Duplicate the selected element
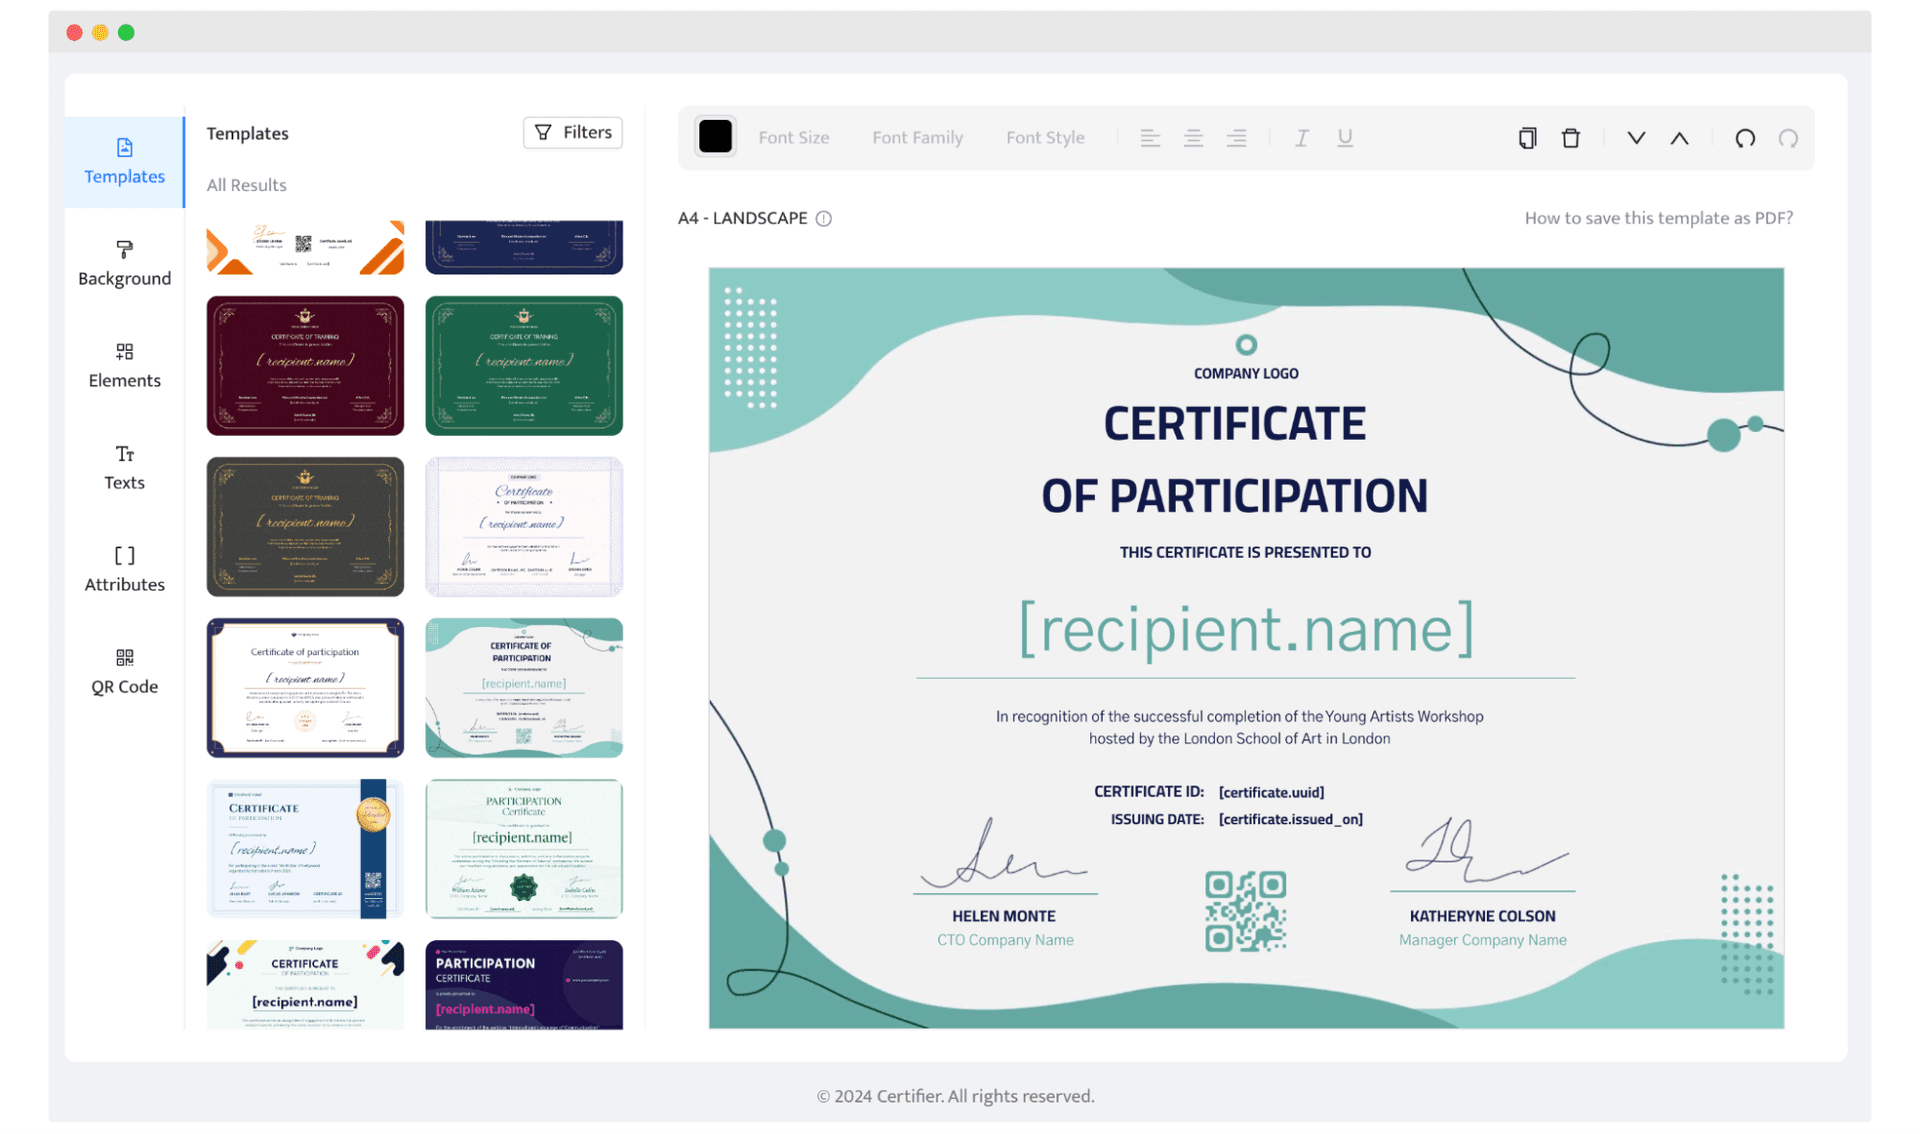Viewport: 1920px width, 1134px height. [x=1527, y=137]
